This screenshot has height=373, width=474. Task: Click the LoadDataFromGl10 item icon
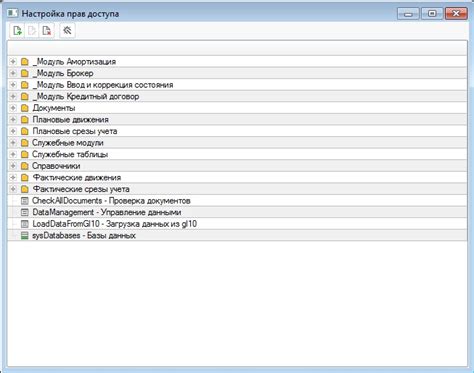[24, 224]
